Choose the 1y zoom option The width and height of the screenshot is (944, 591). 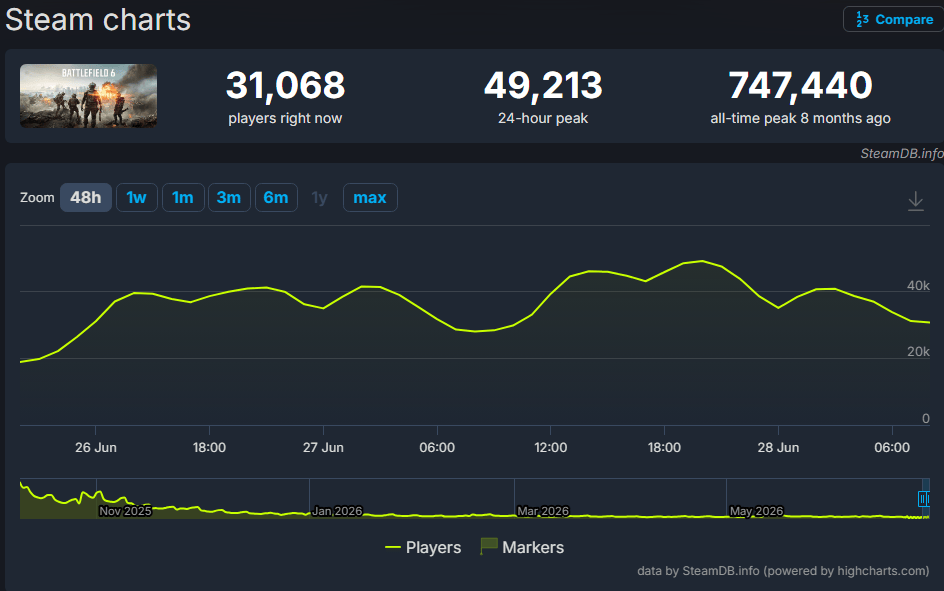click(320, 197)
